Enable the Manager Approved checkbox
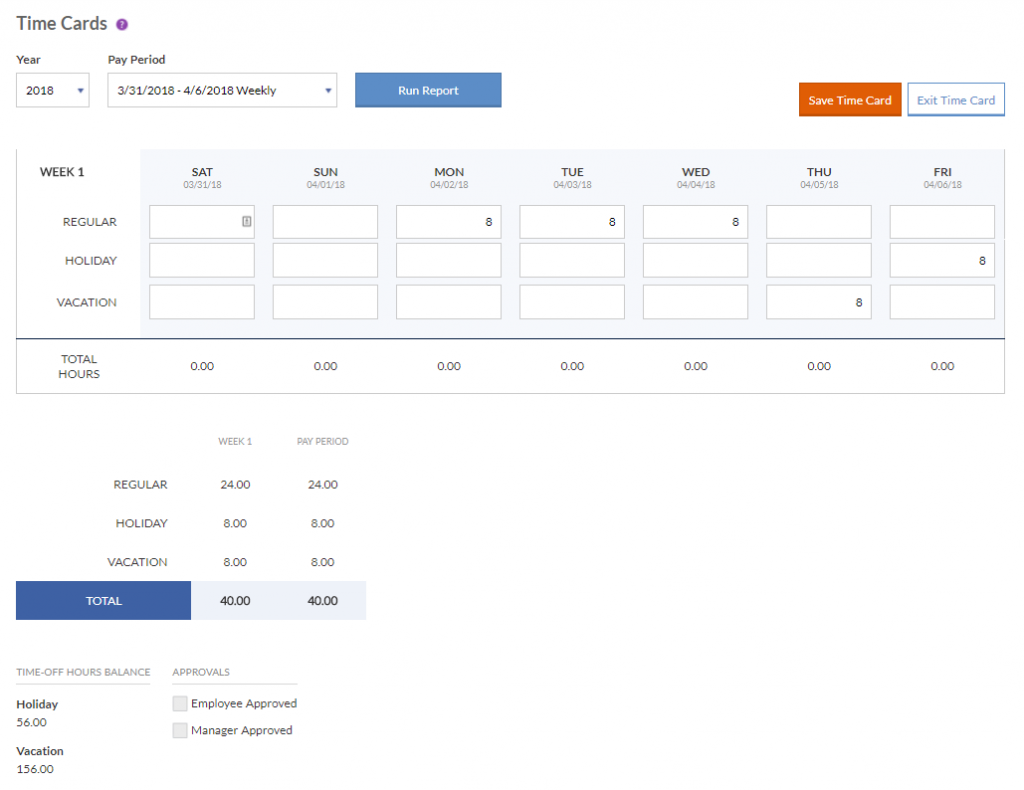1024x790 pixels. pyautogui.click(x=180, y=730)
